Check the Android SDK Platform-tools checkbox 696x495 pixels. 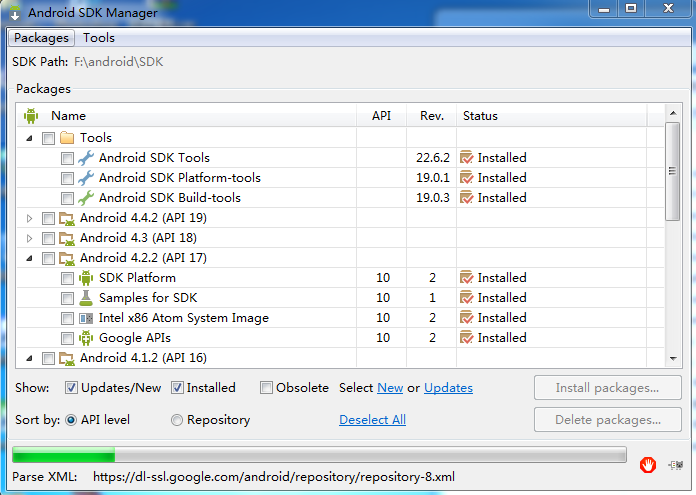pyautogui.click(x=67, y=178)
